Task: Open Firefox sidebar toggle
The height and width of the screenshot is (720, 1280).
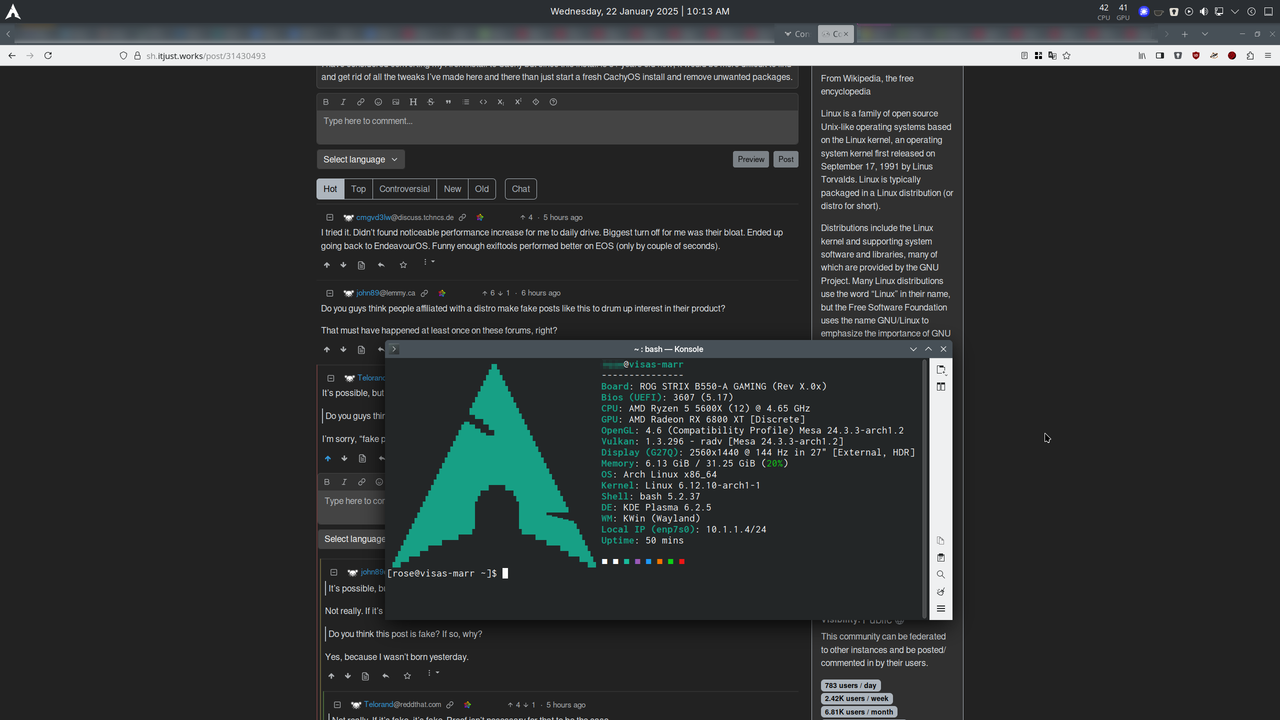Action: click(1160, 56)
